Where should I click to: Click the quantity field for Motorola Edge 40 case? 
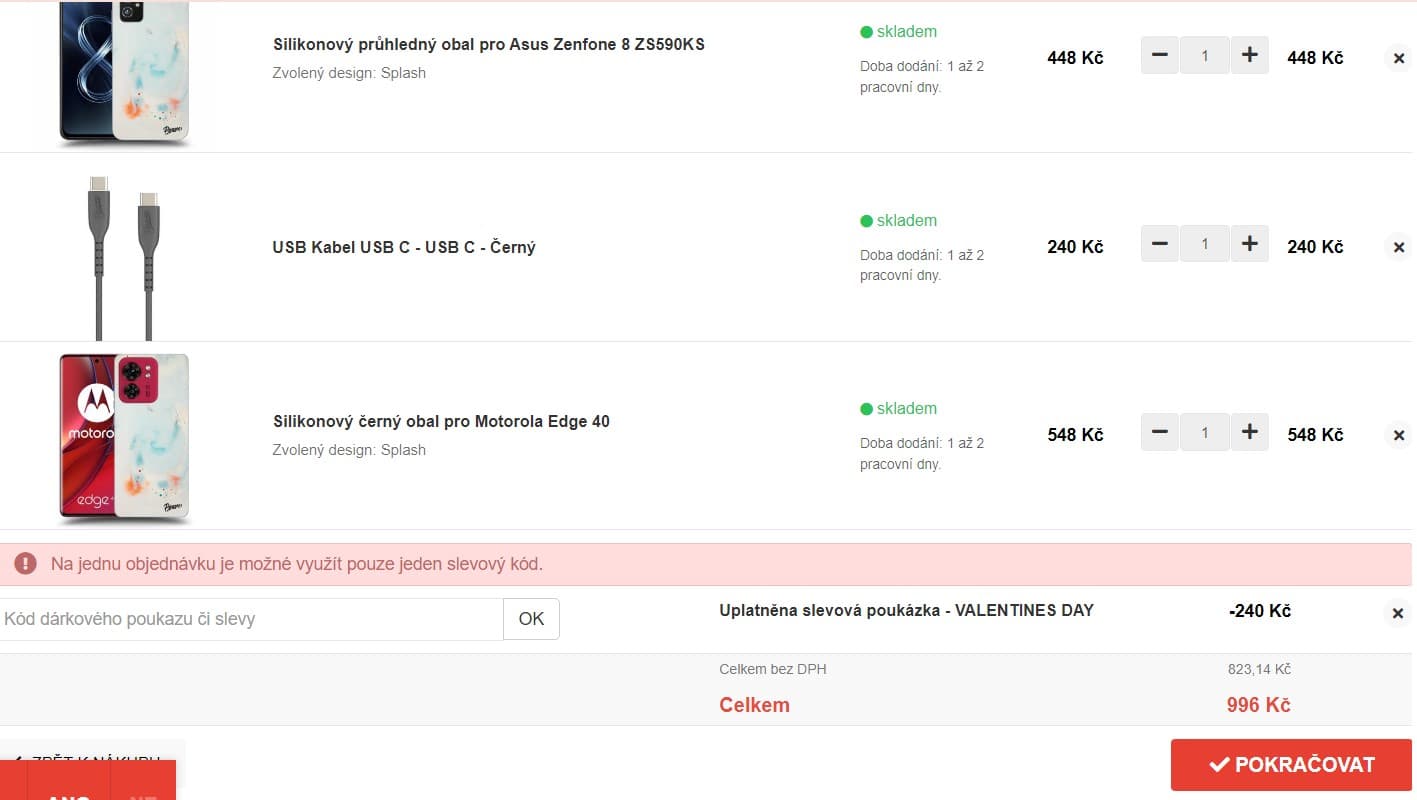pos(1204,432)
